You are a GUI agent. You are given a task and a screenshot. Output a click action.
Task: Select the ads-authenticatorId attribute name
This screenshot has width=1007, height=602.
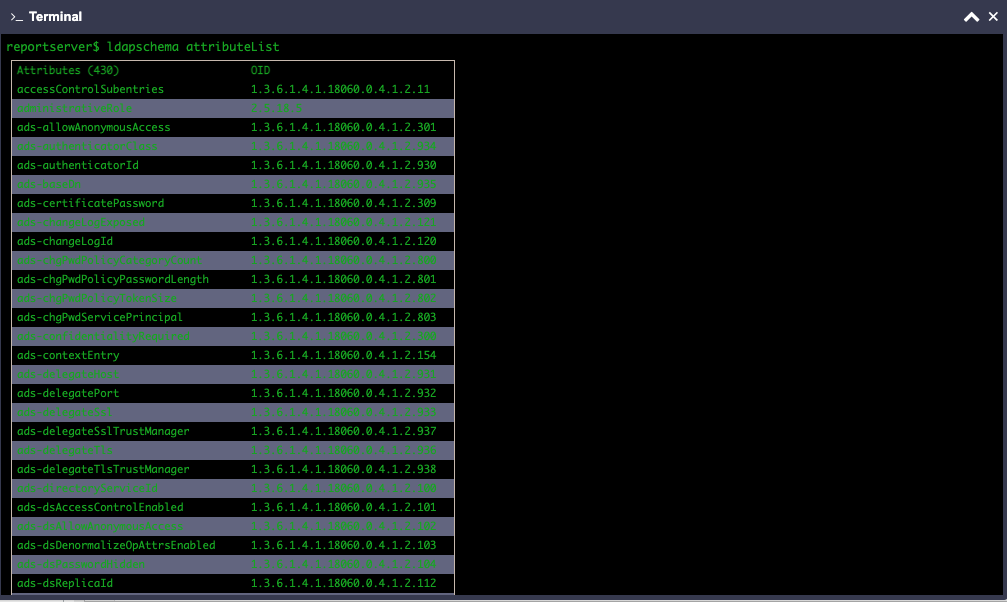78,165
